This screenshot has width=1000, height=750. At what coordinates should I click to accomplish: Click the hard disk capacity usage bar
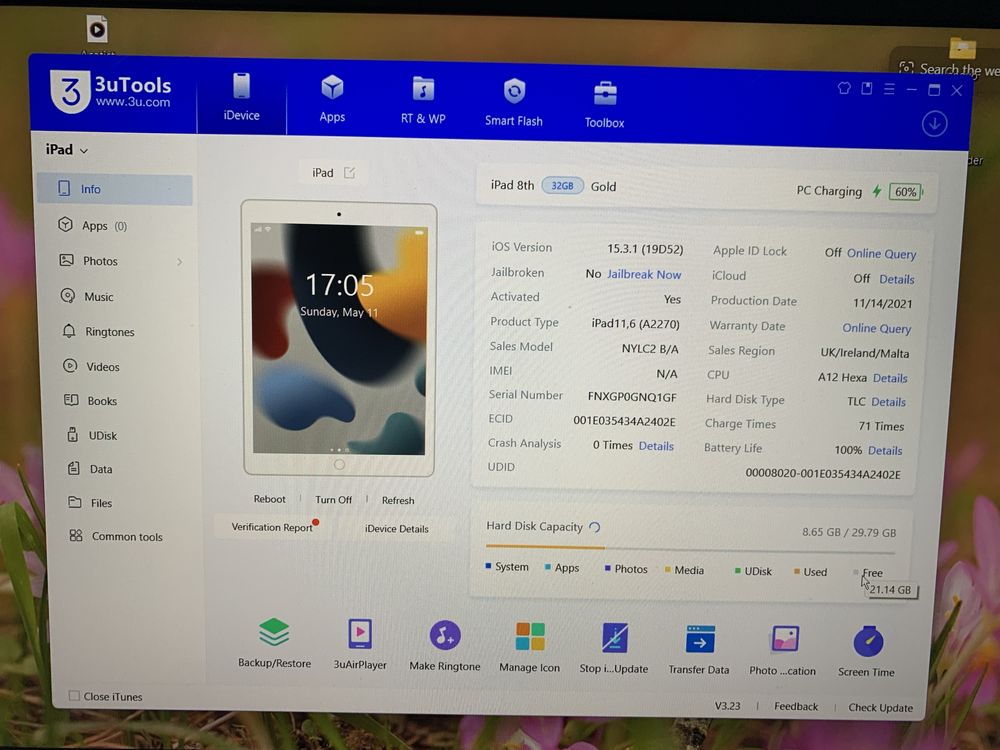pyautogui.click(x=691, y=549)
